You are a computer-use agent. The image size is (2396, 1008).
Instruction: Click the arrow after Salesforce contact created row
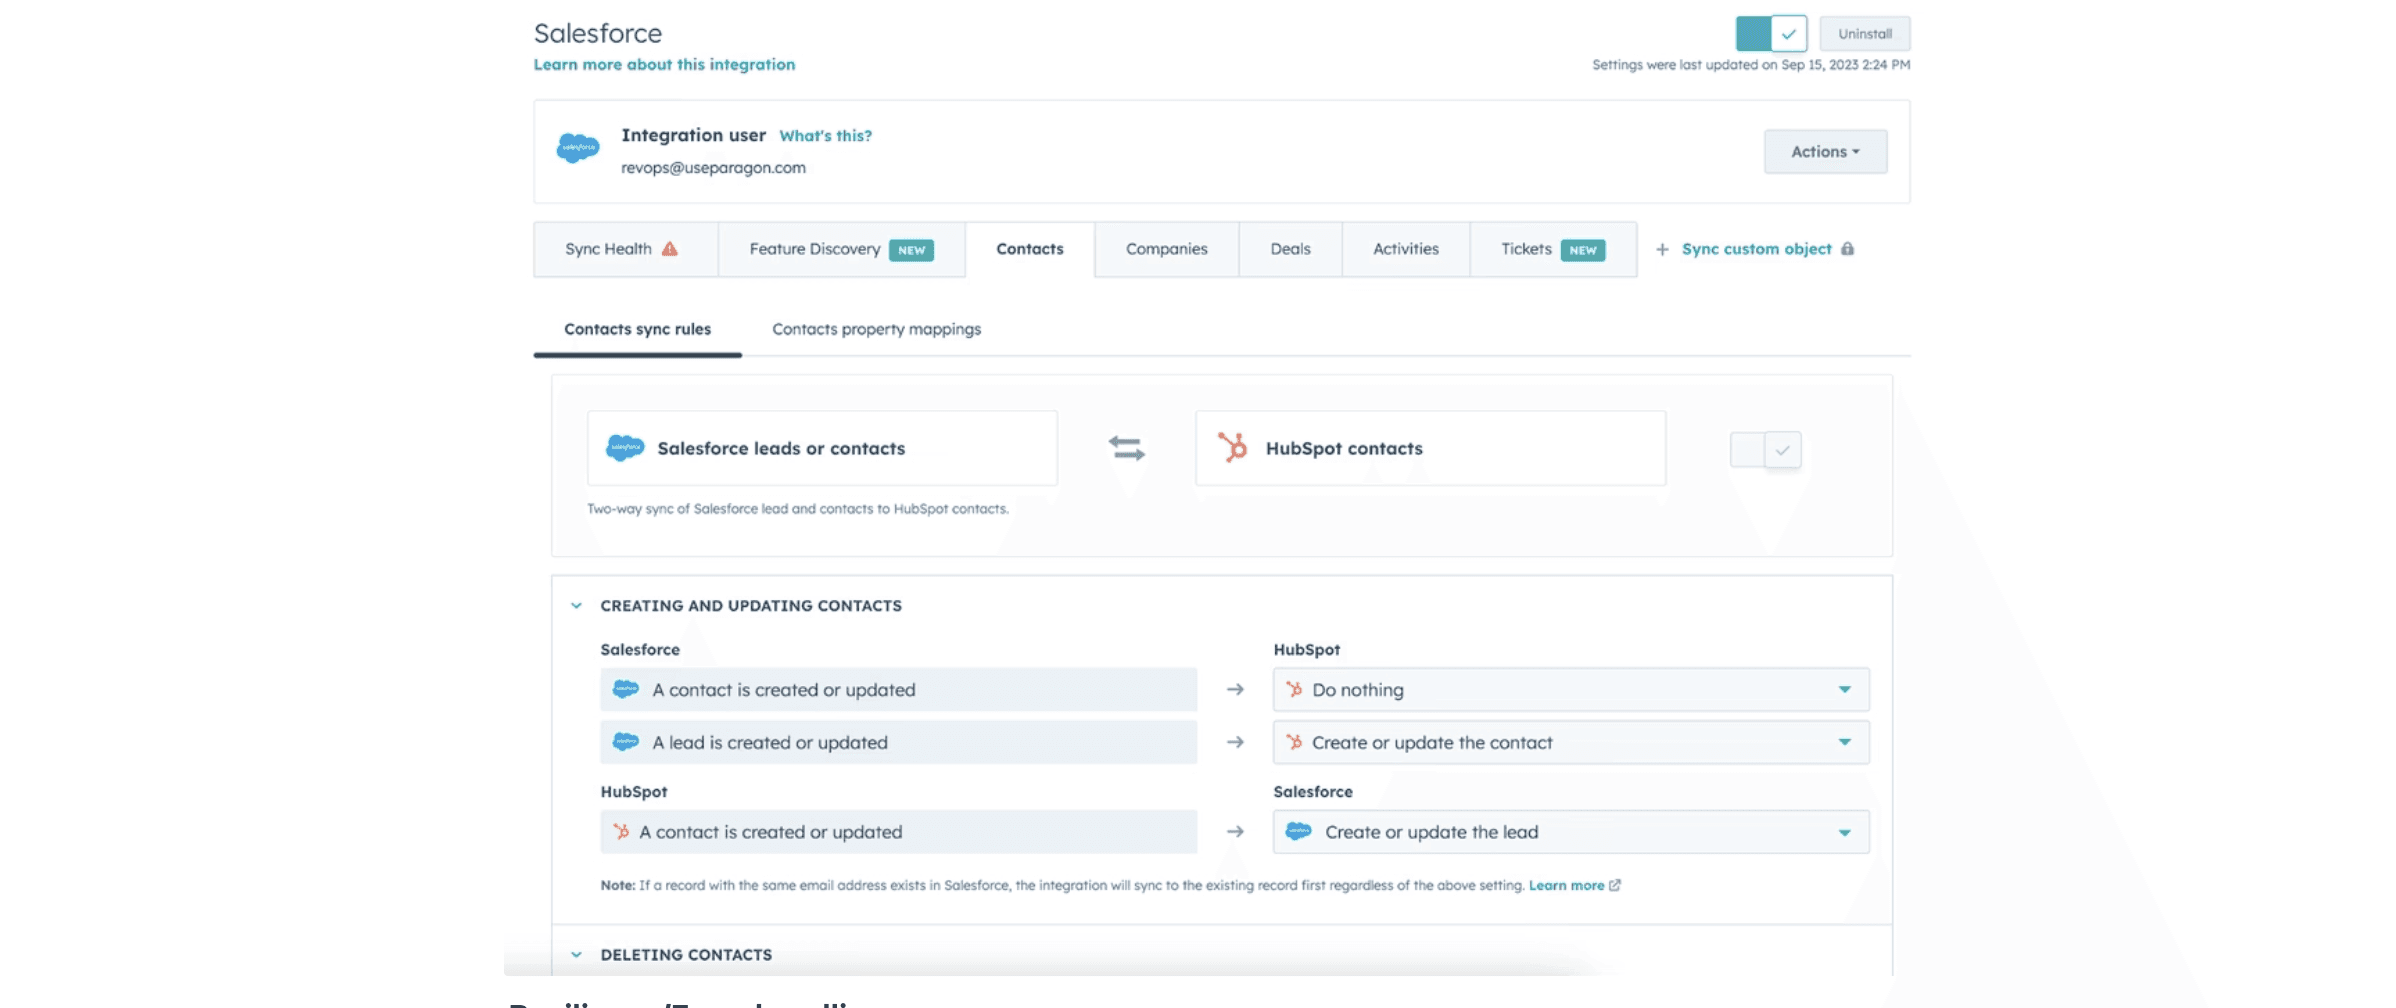[1235, 689]
